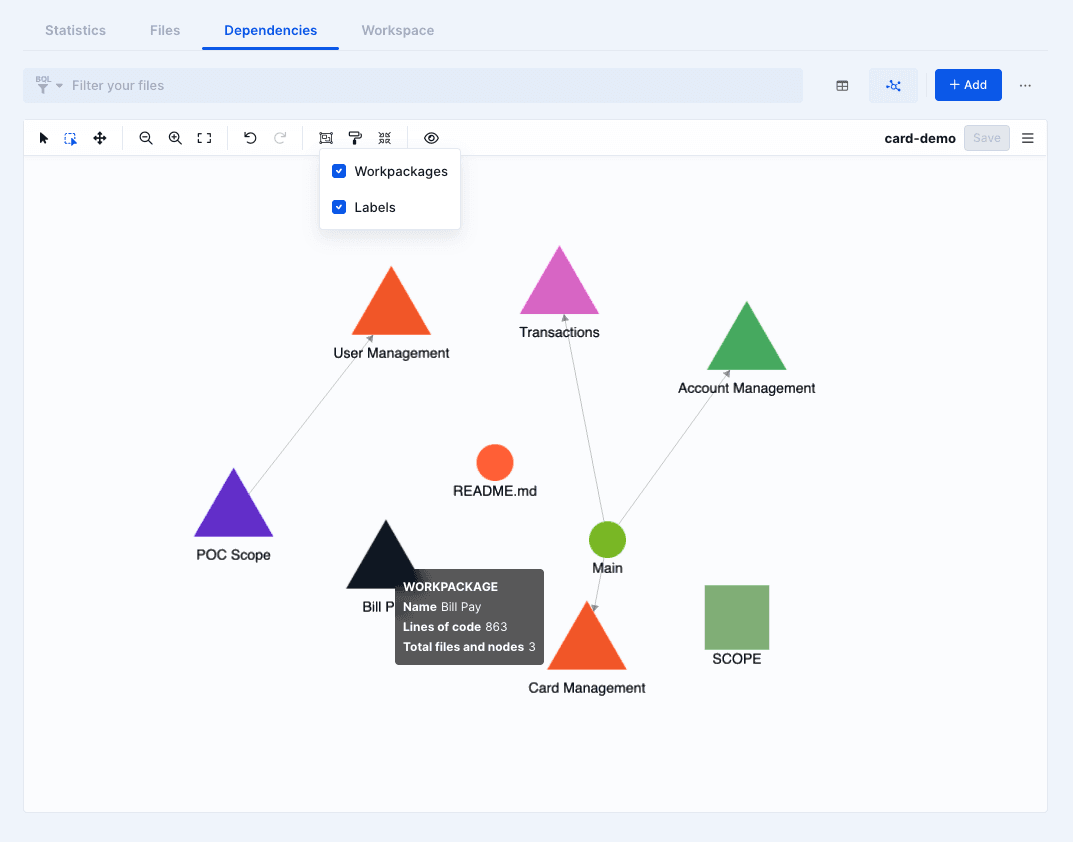Select the pointer arrow tool
The width and height of the screenshot is (1073, 842).
point(44,138)
